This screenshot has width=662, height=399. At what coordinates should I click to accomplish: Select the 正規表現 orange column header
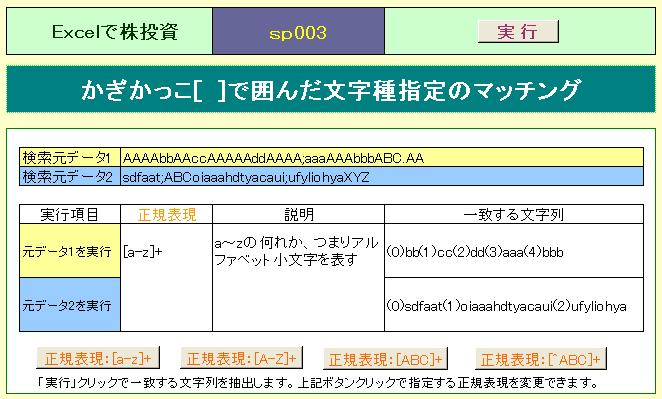[166, 214]
